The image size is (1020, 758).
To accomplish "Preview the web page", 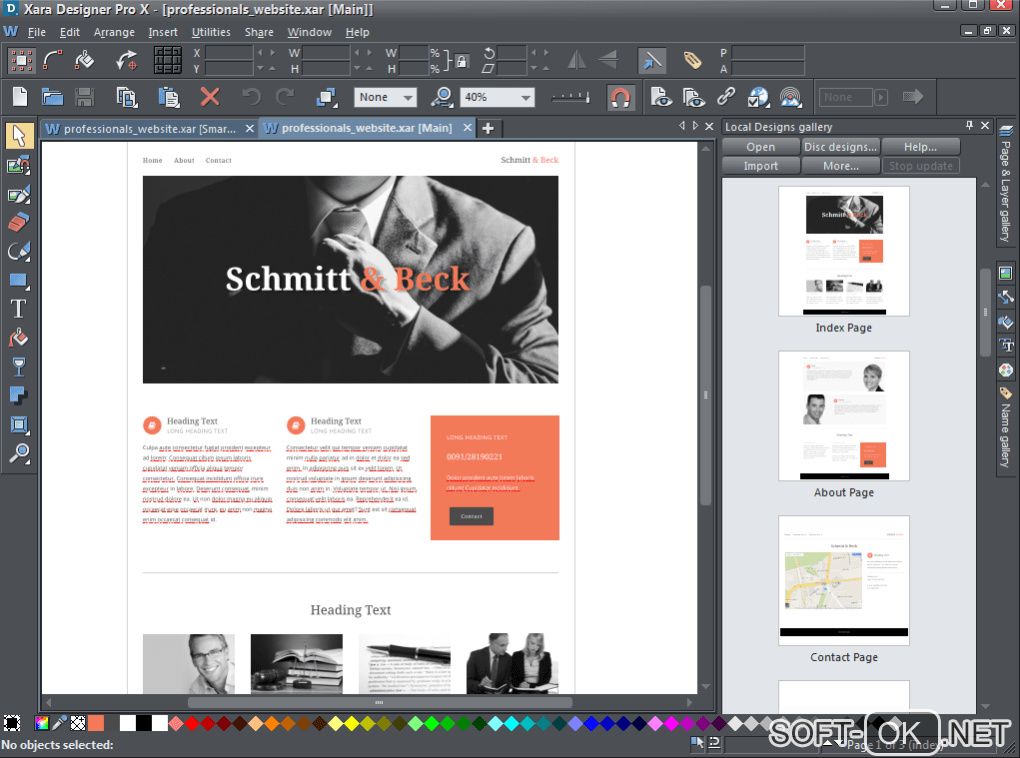I will click(x=661, y=98).
